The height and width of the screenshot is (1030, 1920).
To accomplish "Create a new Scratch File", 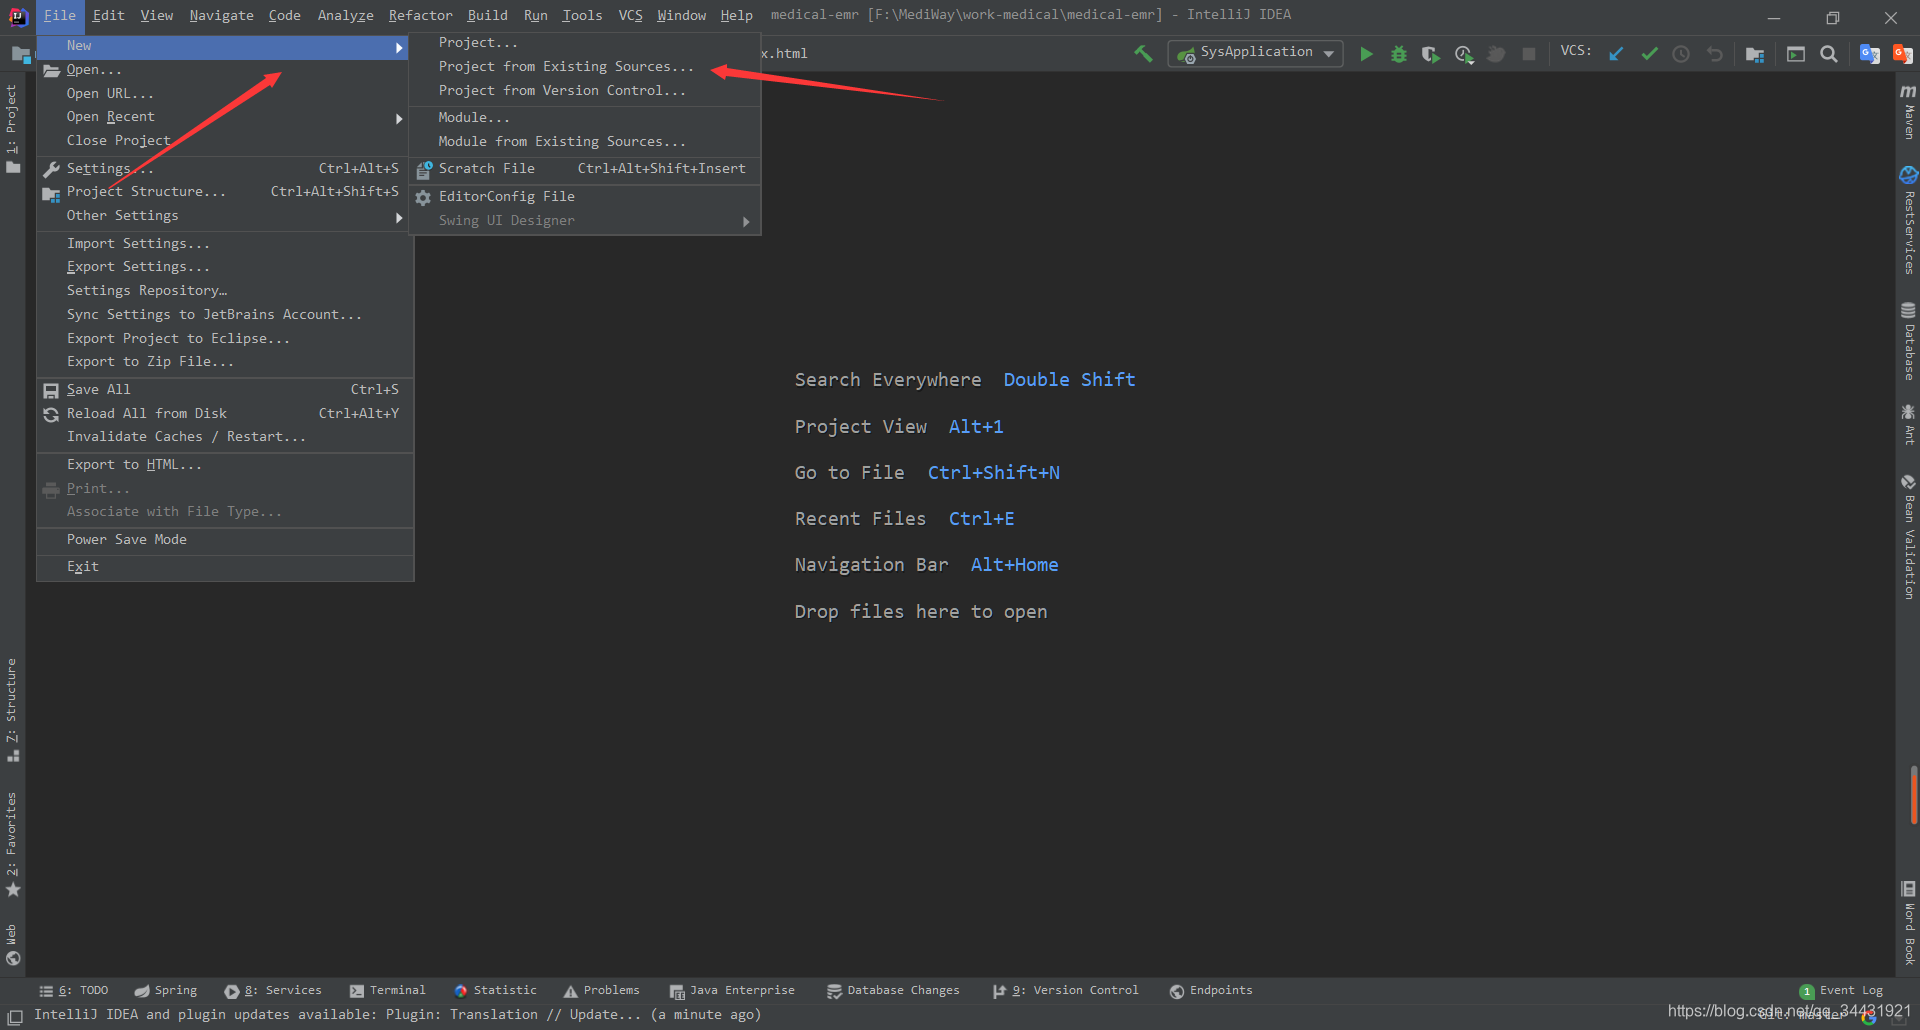I will pos(585,169).
